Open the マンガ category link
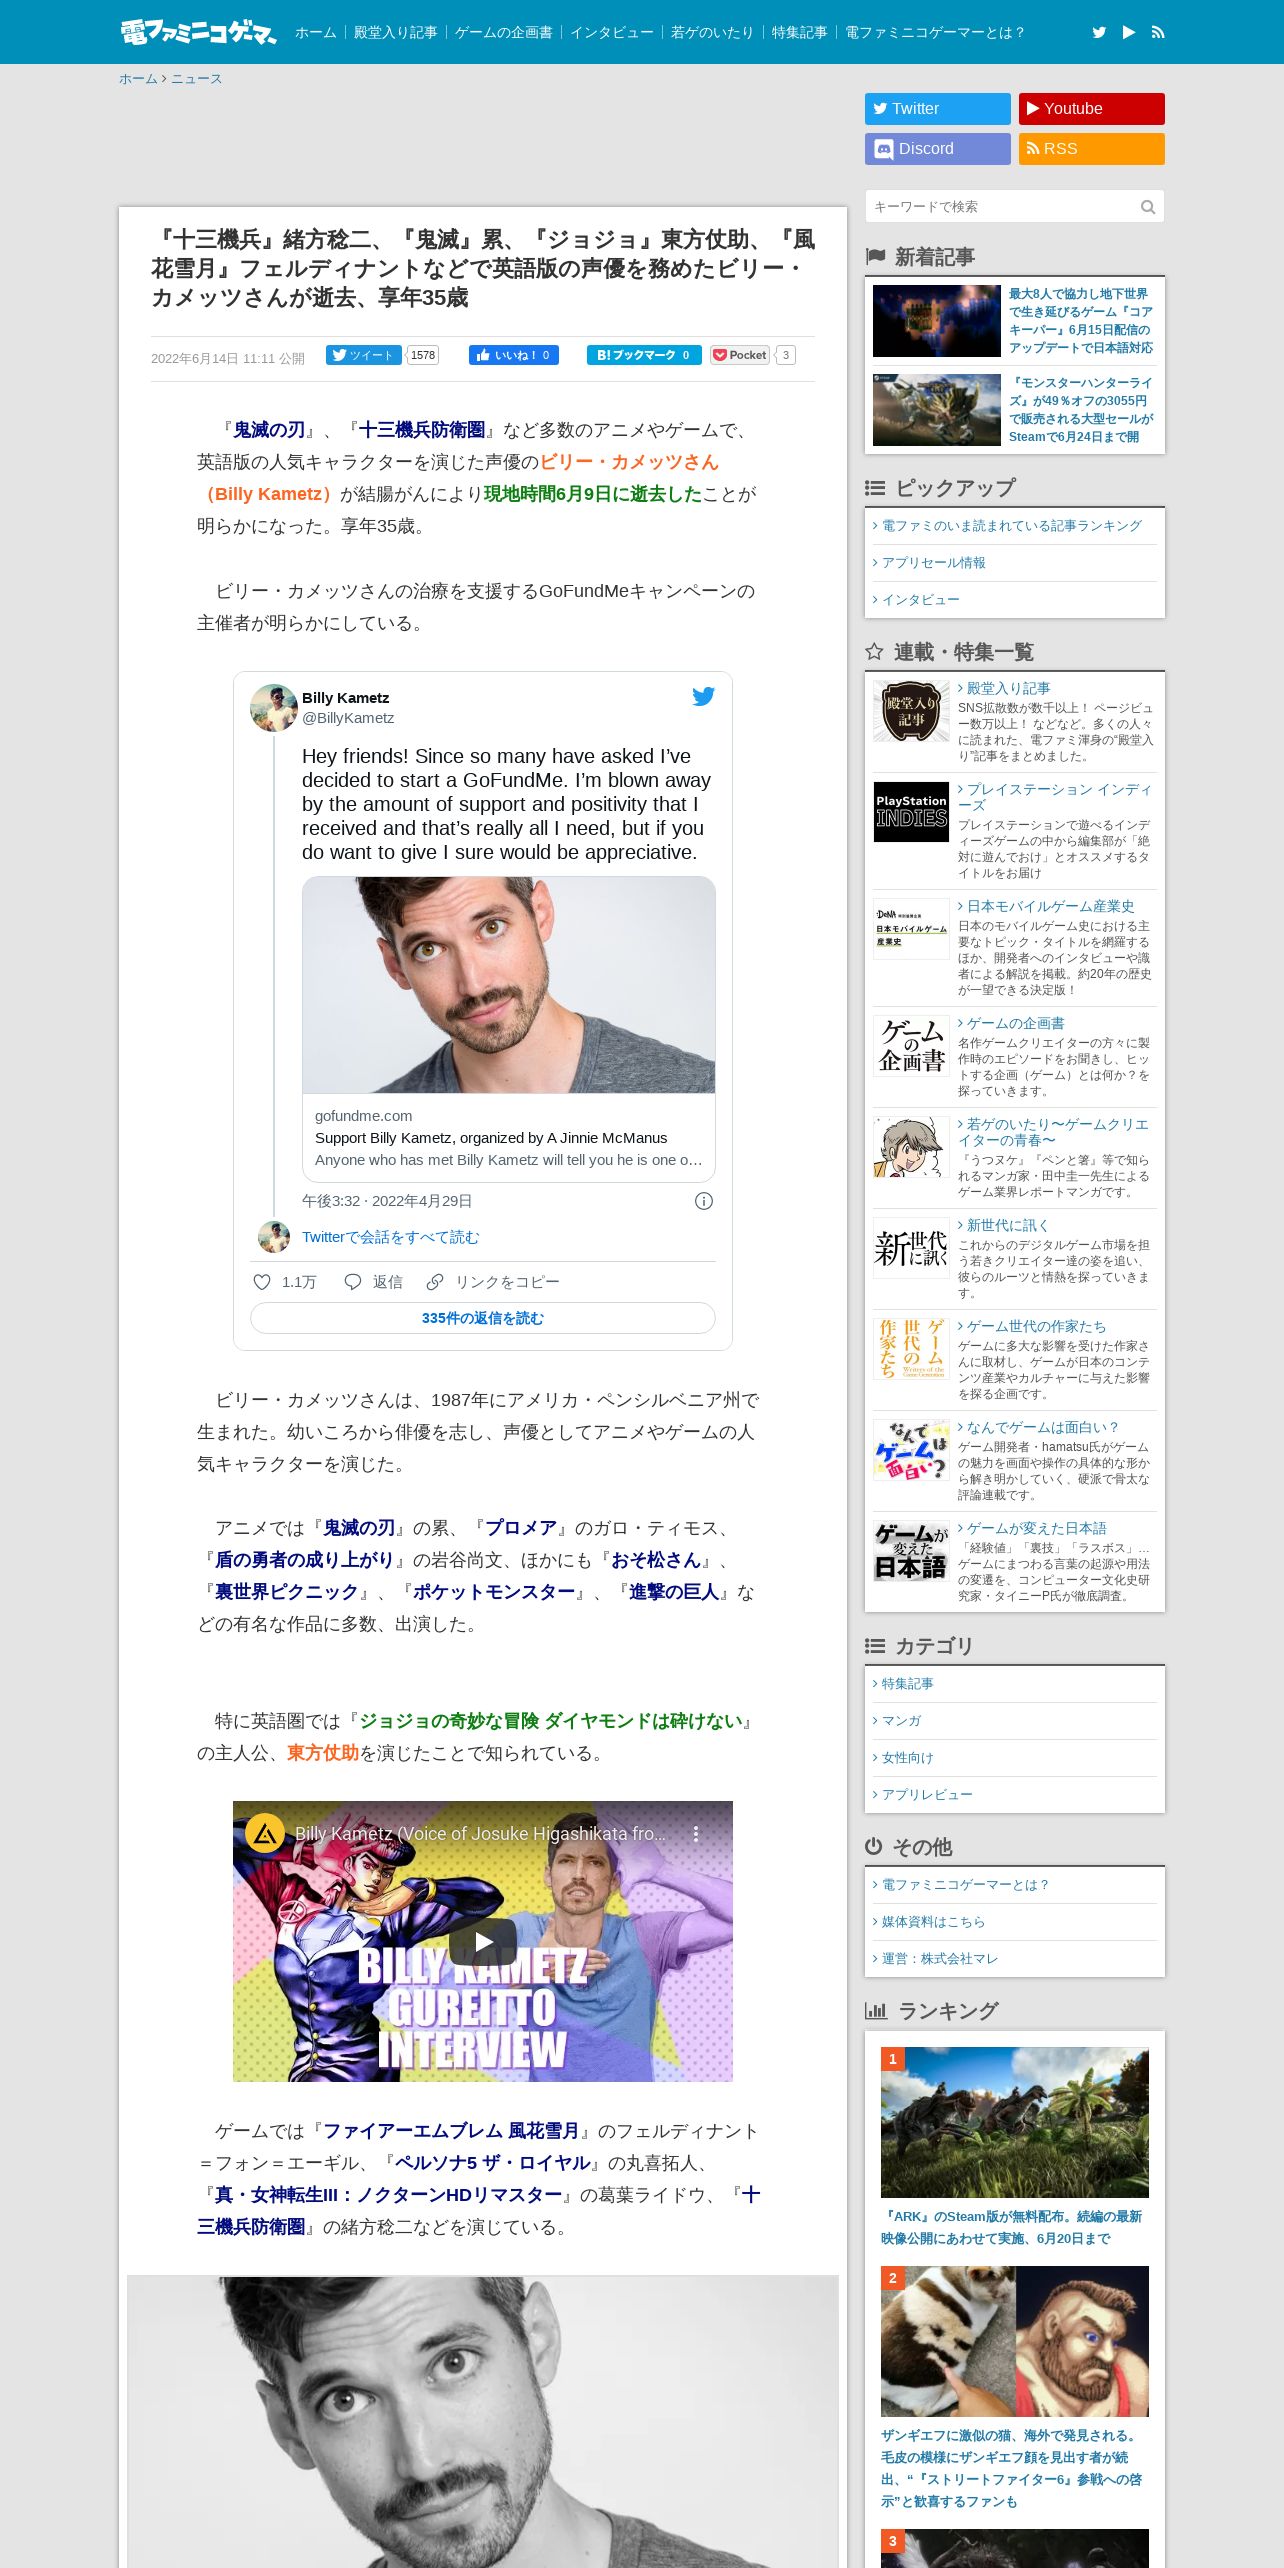 [x=901, y=1721]
